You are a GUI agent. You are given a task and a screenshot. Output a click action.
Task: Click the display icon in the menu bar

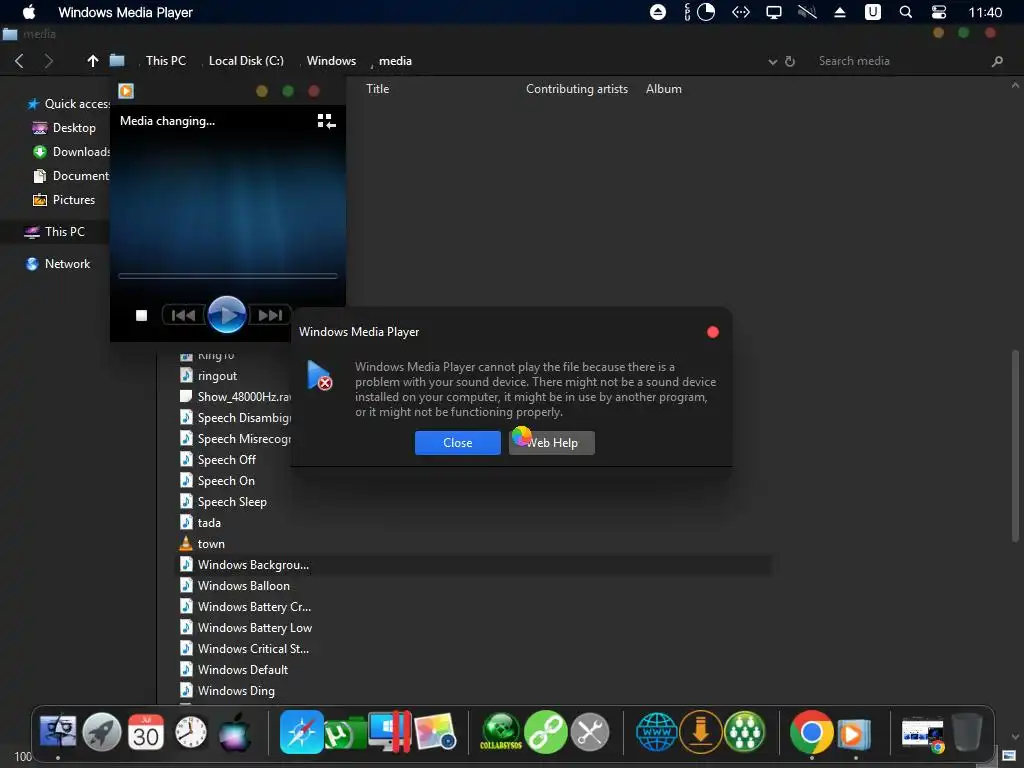click(774, 12)
